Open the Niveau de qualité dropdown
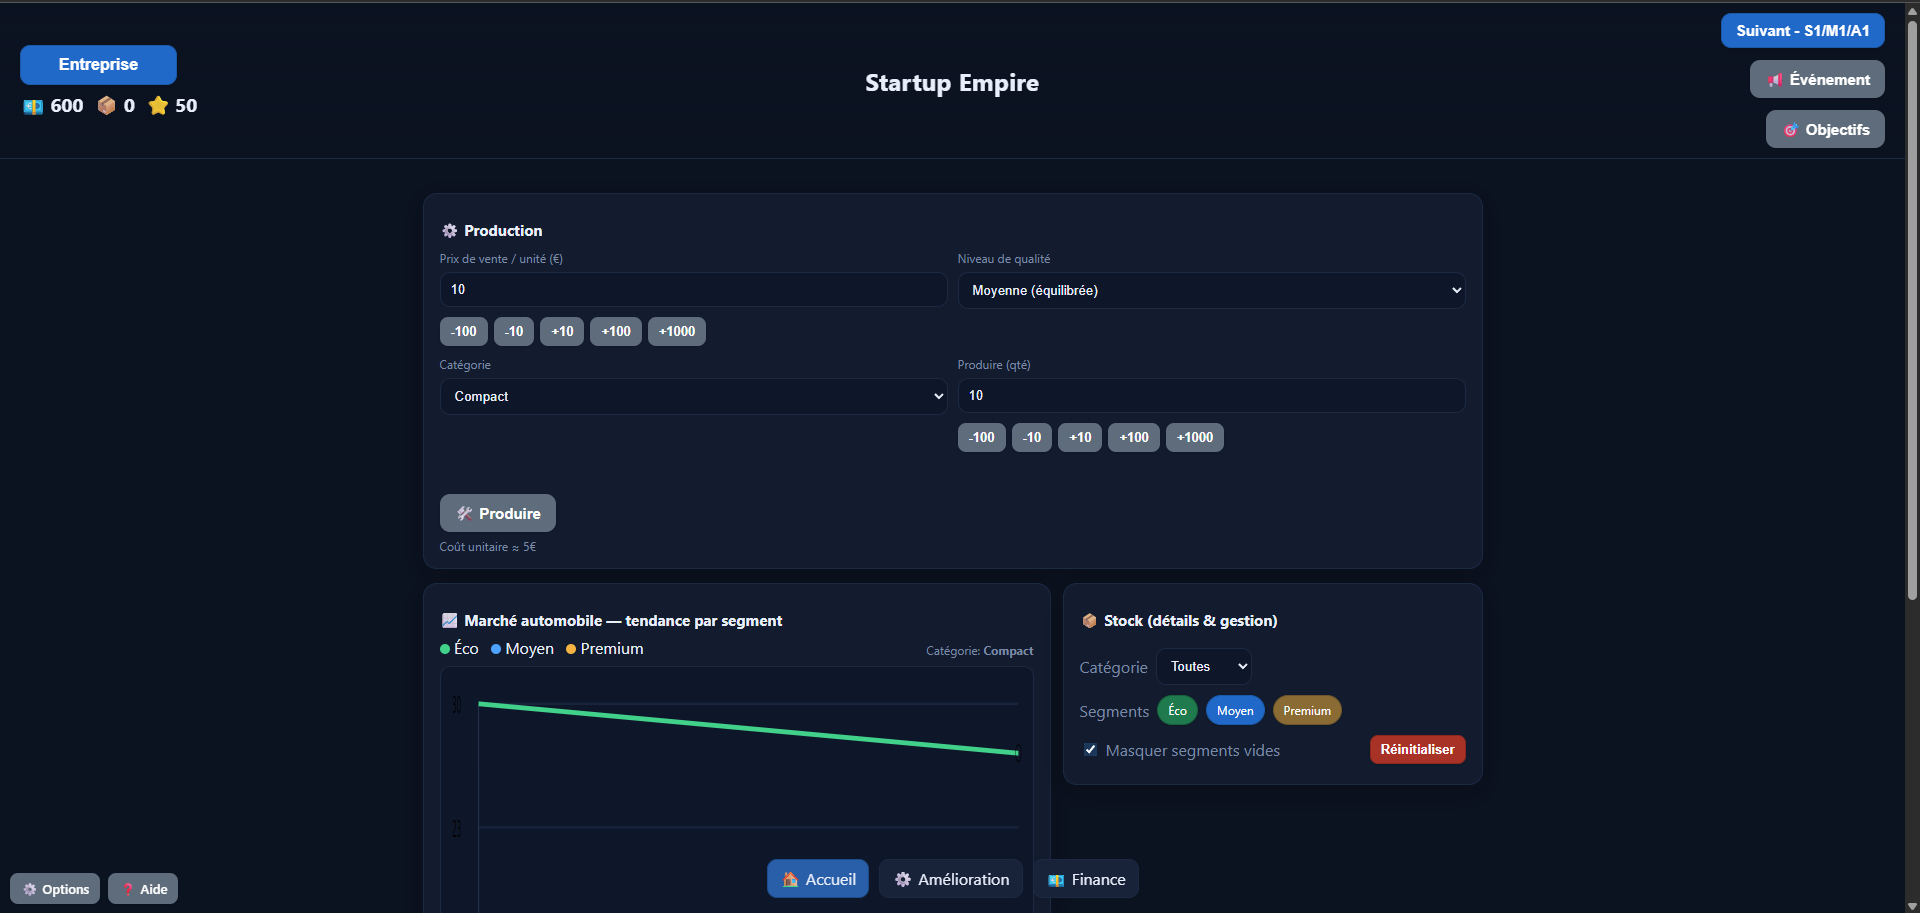Image resolution: width=1920 pixels, height=913 pixels. pyautogui.click(x=1211, y=290)
